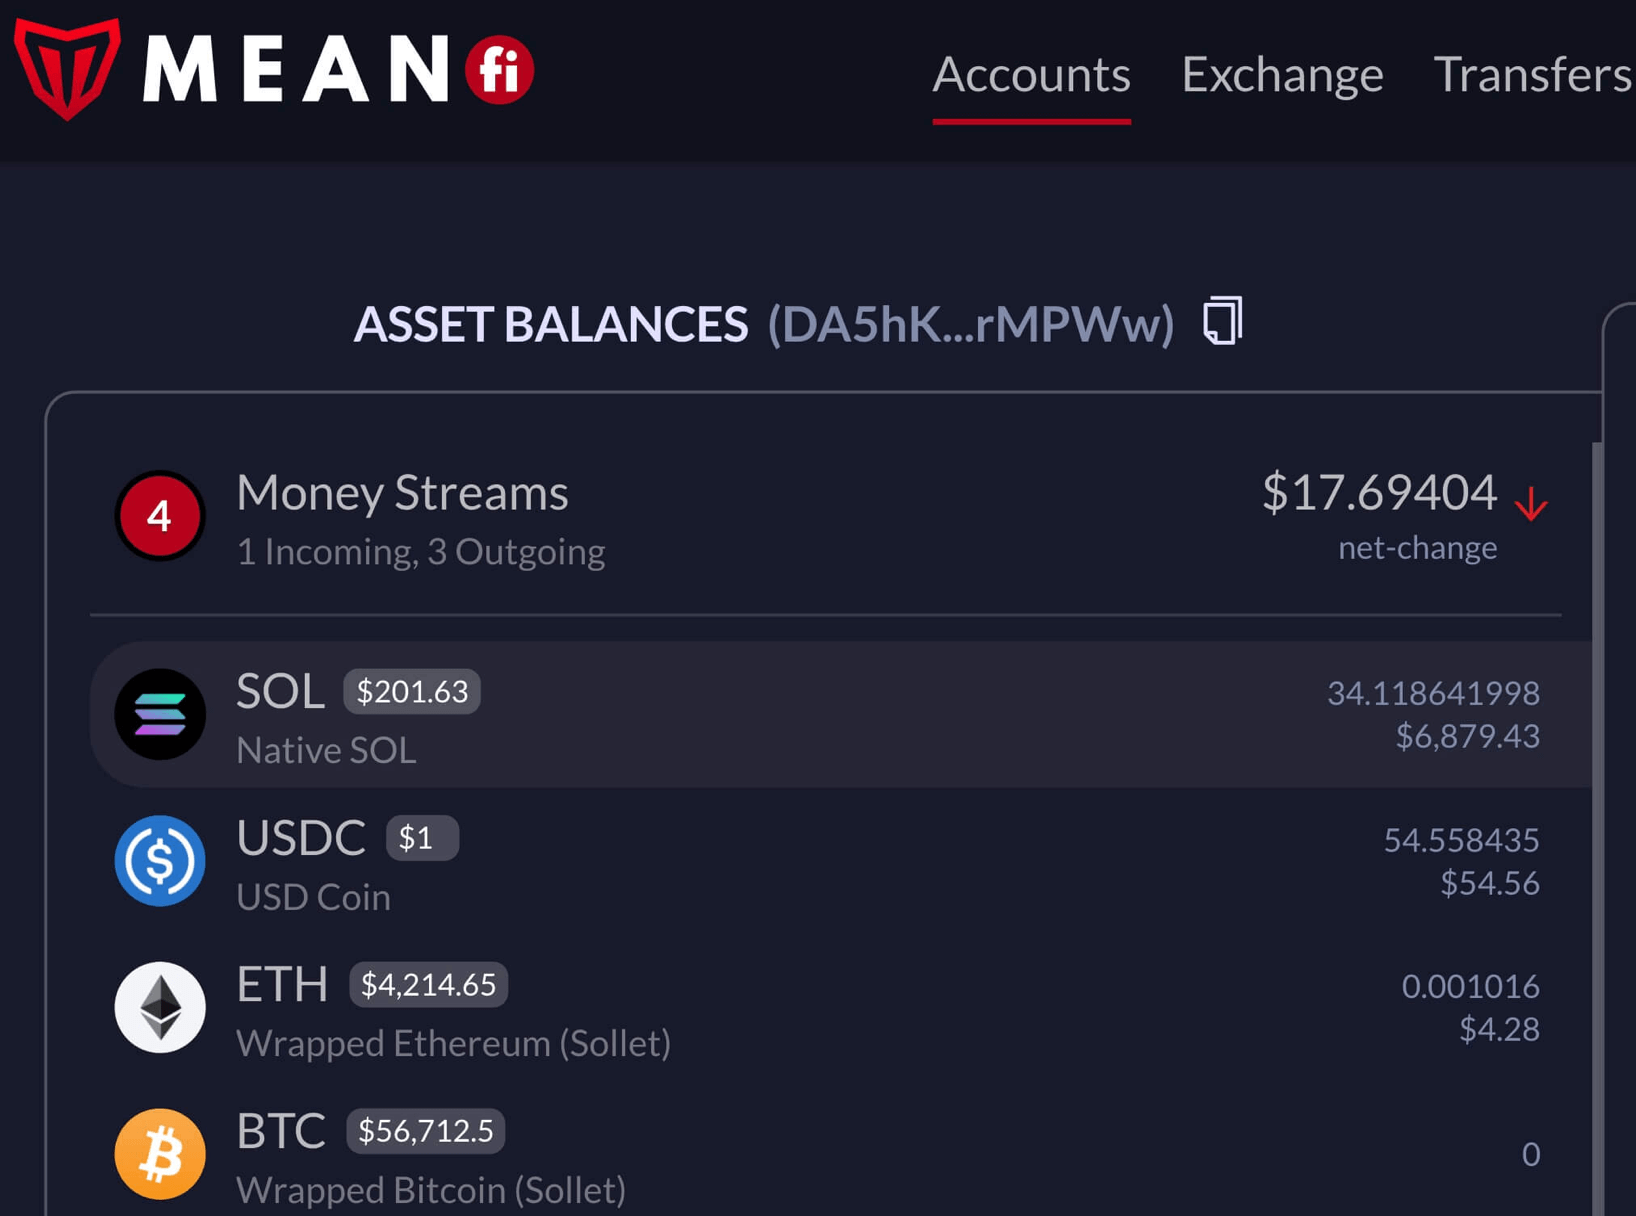Select the SOL token icon
The height and width of the screenshot is (1216, 1636).
[x=160, y=713]
